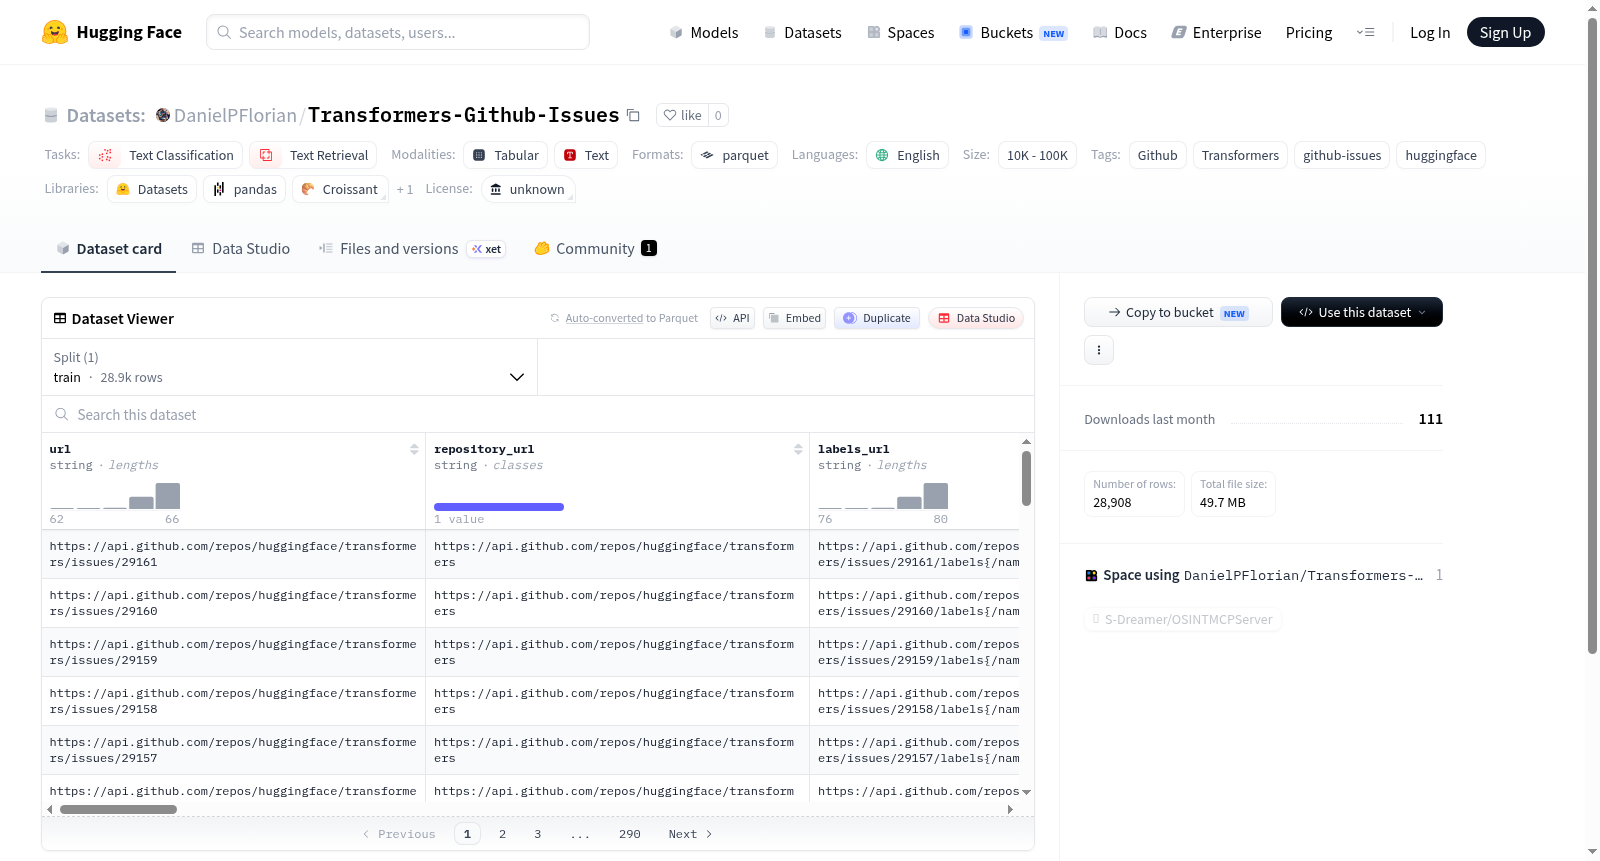This screenshot has height=861, width=1600.
Task: Click the DanielPFlorian avatar icon
Action: coord(163,115)
